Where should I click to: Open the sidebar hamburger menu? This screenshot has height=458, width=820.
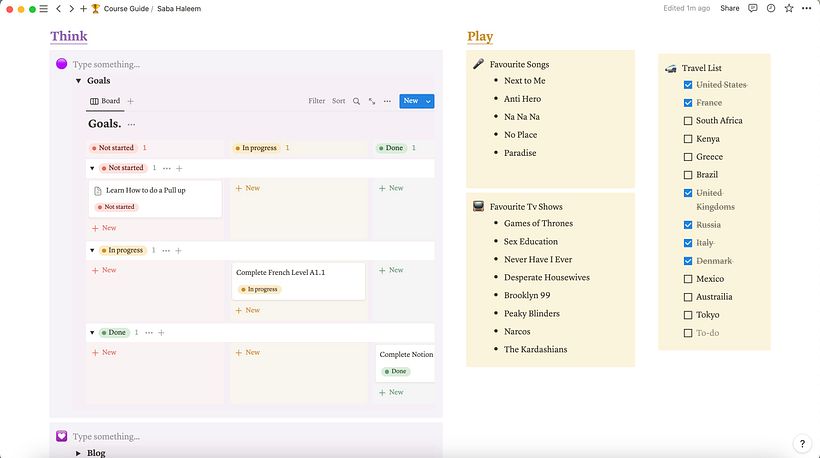click(x=44, y=9)
